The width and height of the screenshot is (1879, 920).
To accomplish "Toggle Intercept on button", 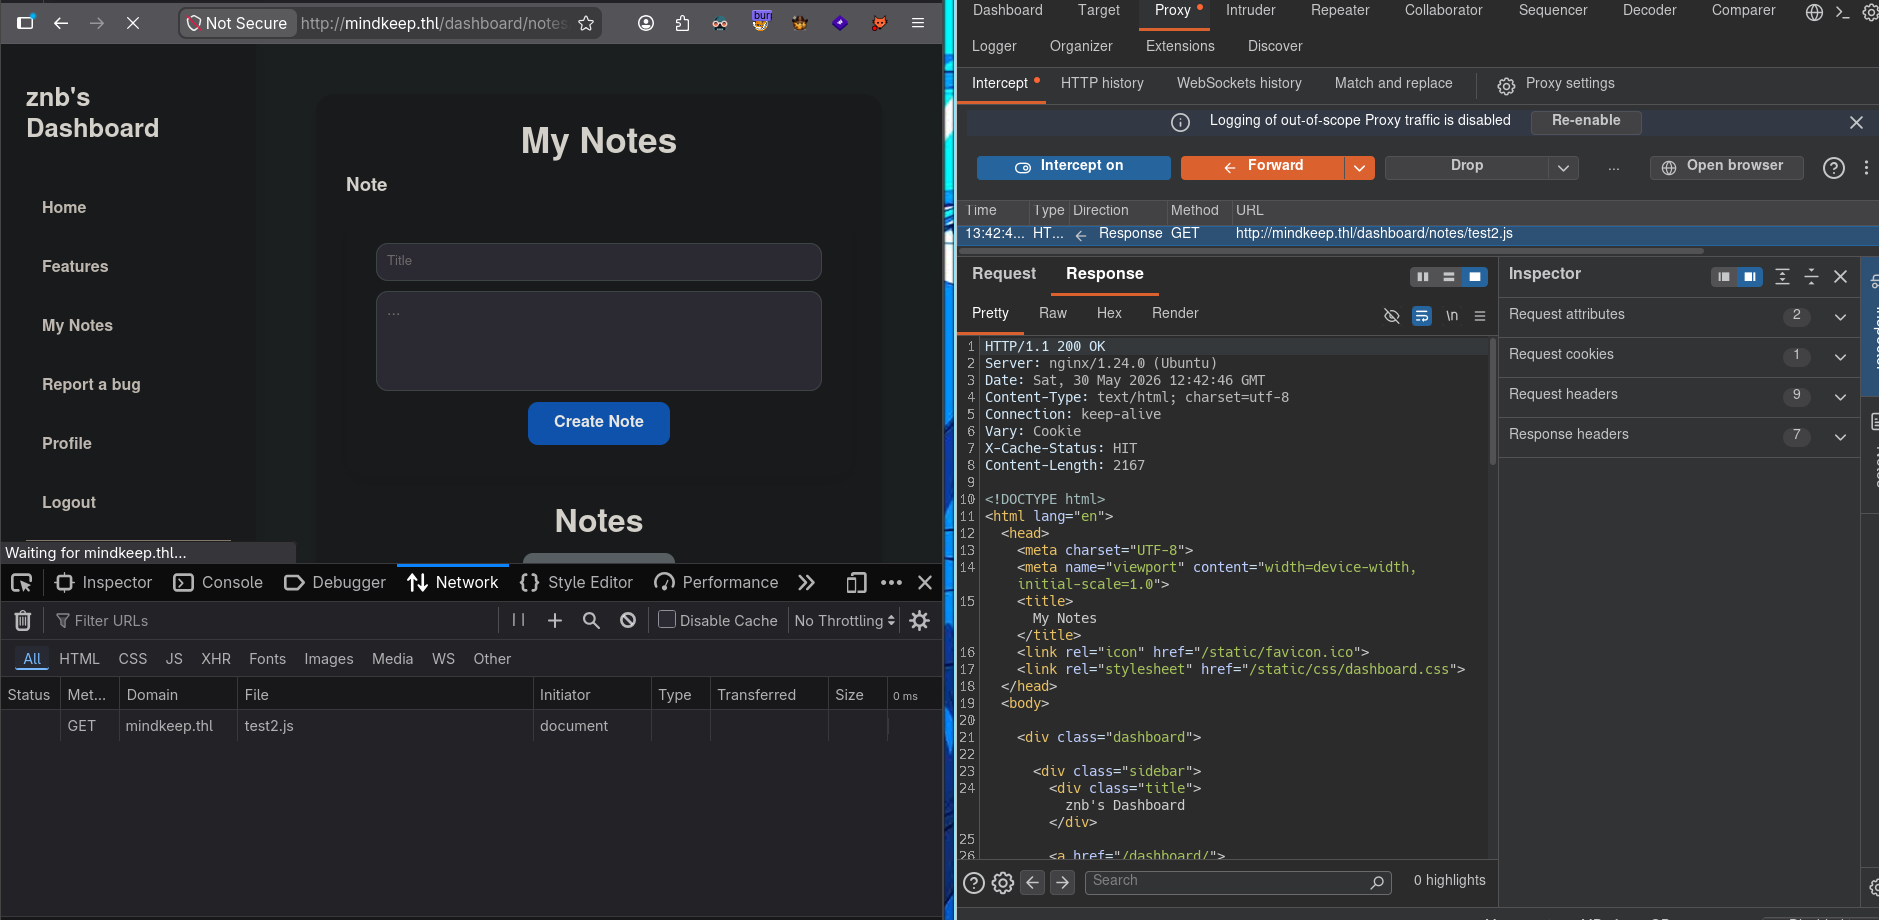I will point(1073,167).
